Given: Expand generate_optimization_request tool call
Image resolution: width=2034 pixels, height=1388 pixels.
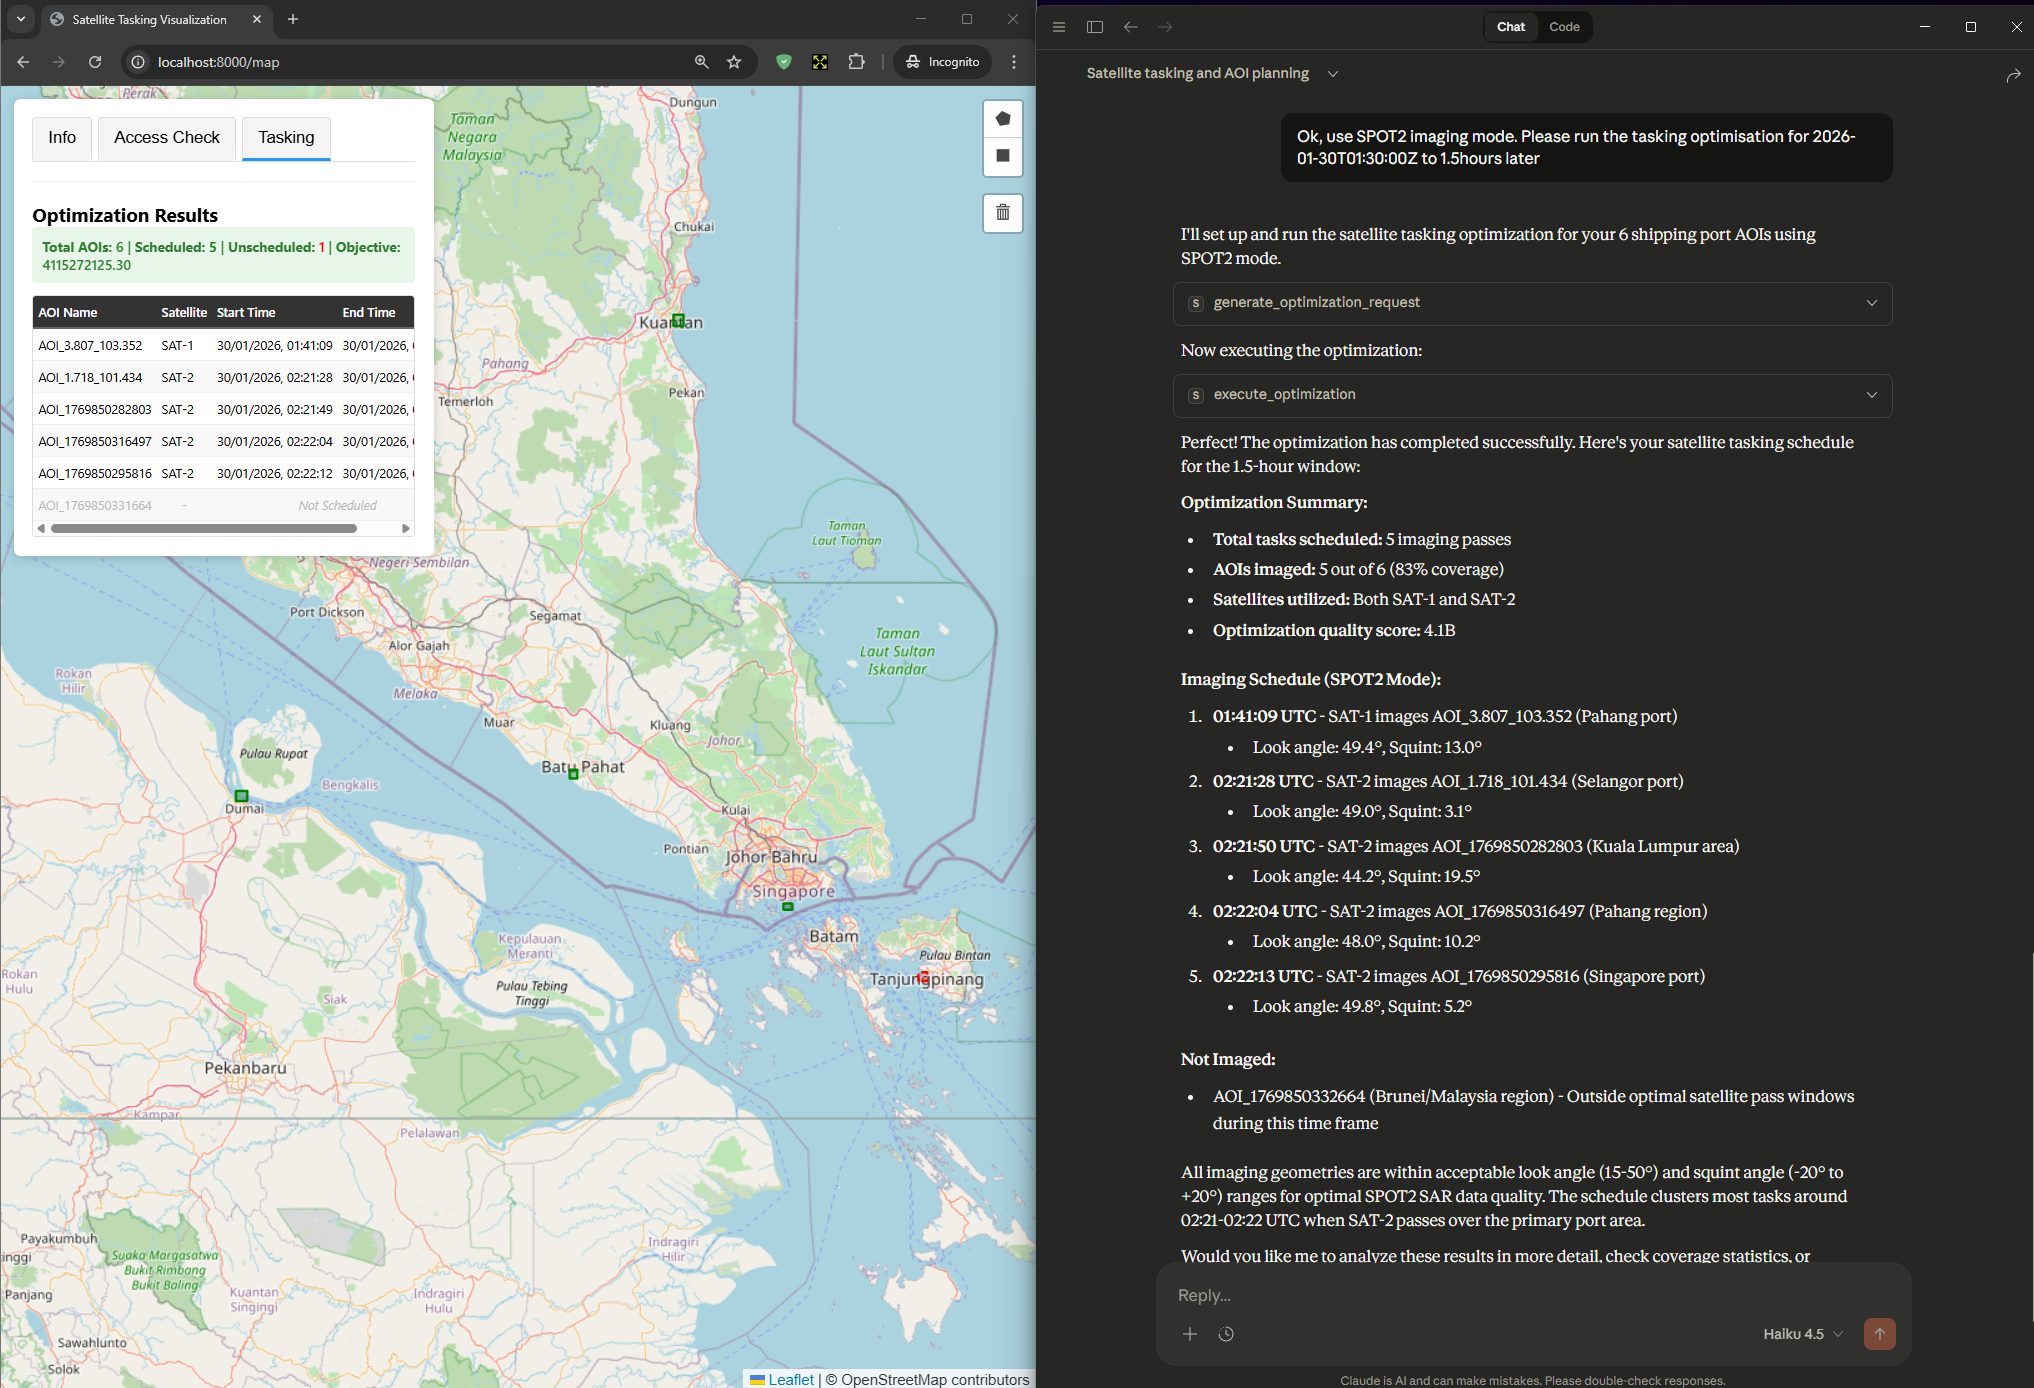Looking at the screenshot, I should (1532, 303).
